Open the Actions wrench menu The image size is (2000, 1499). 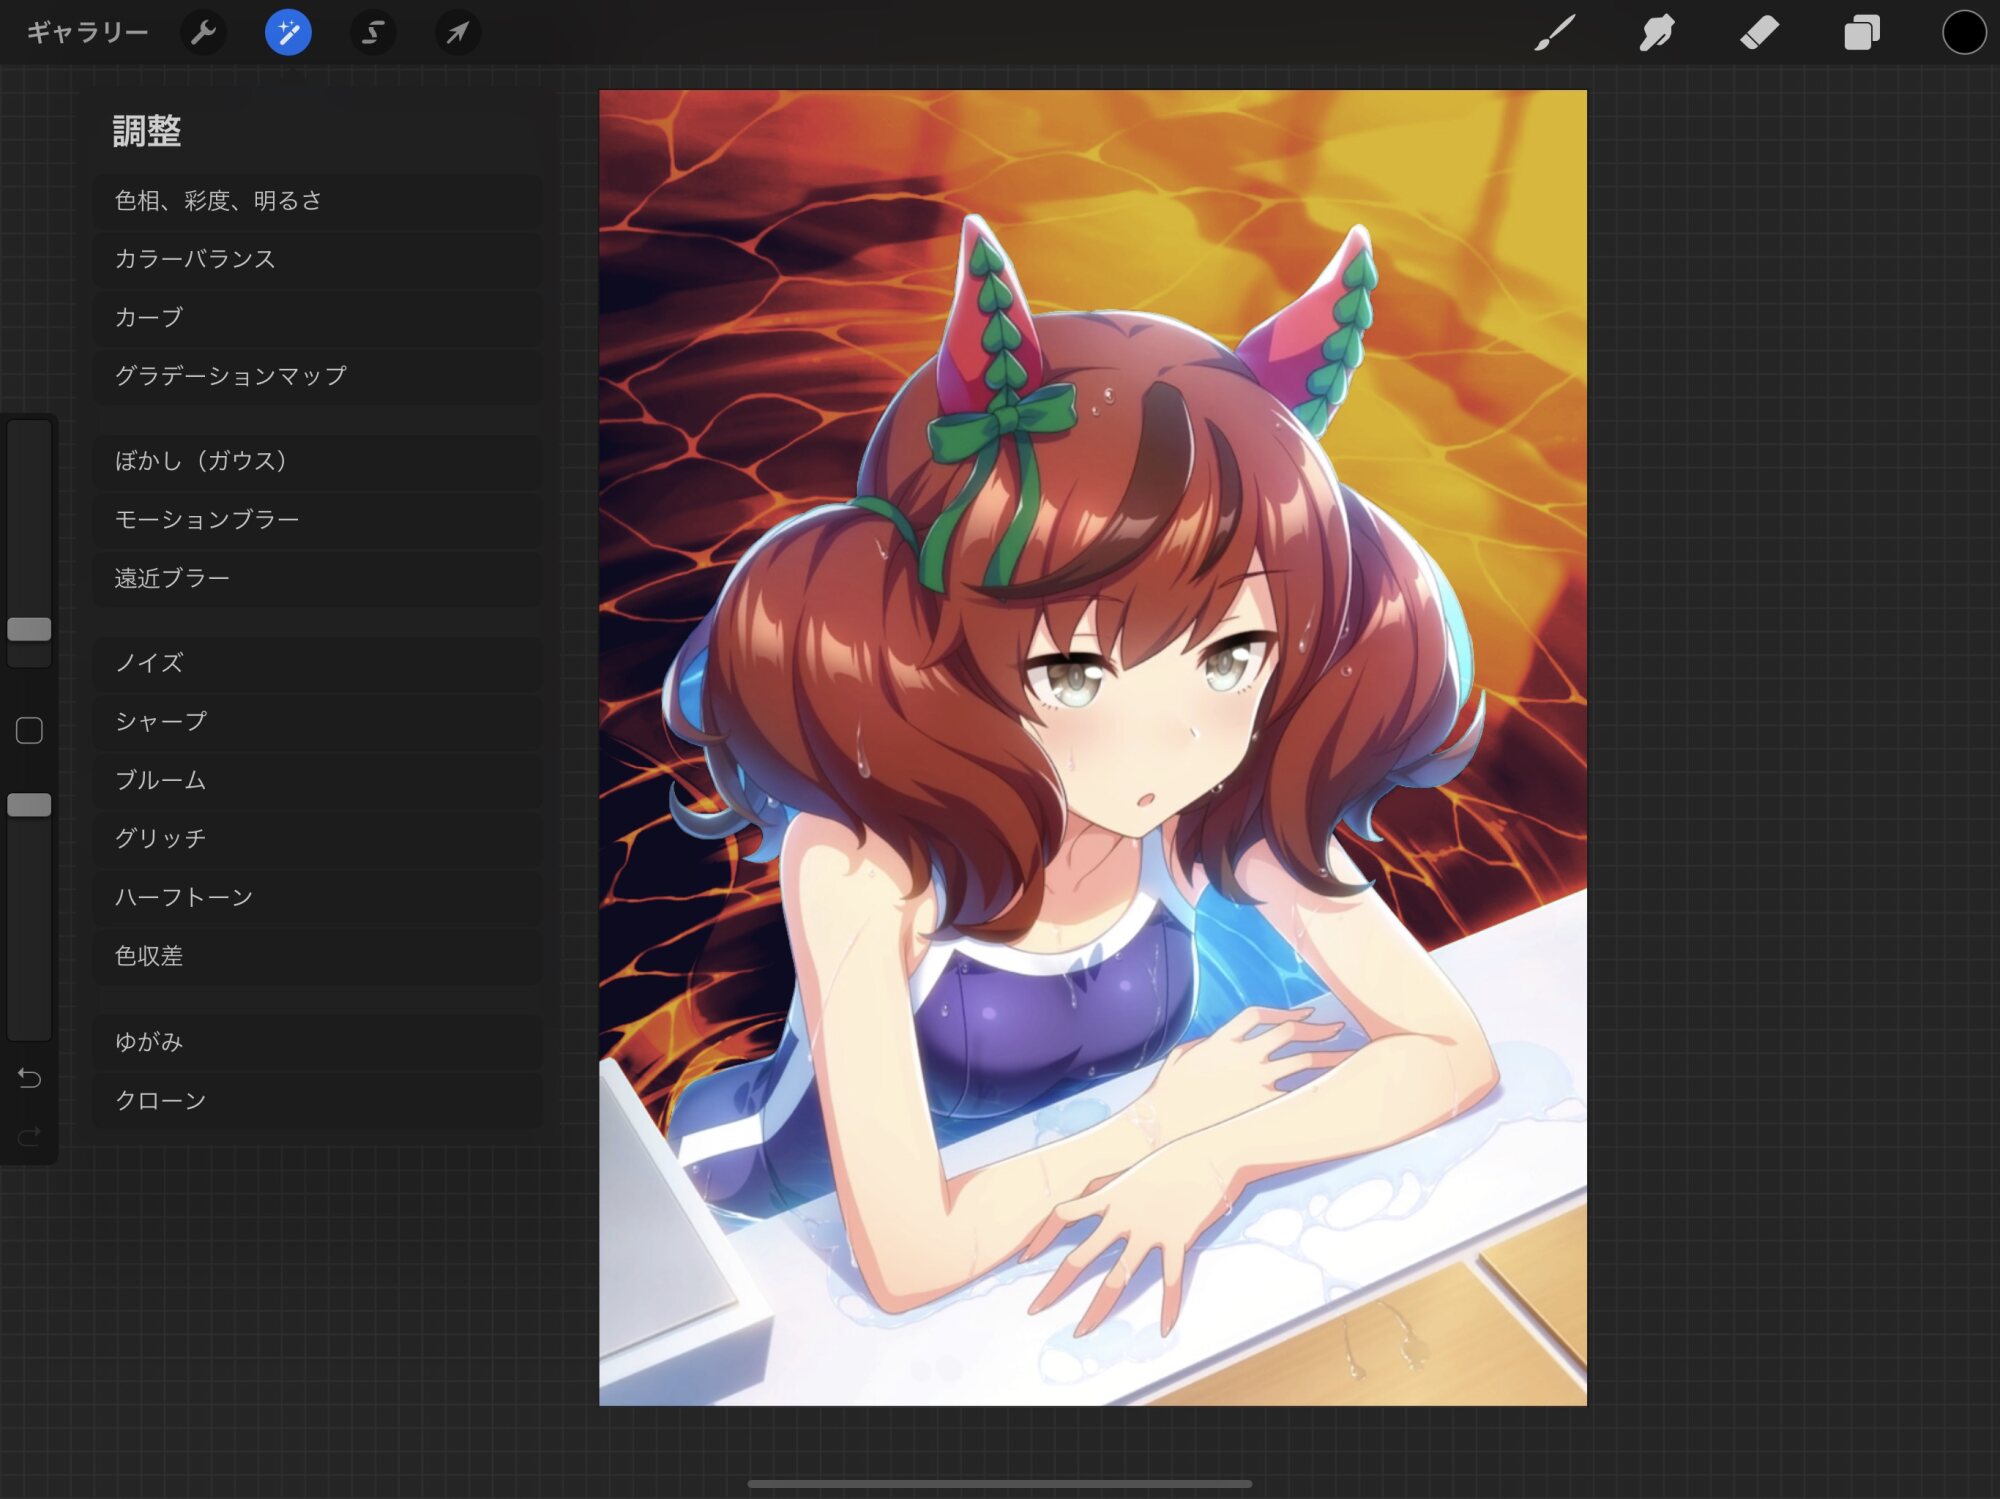(x=203, y=33)
